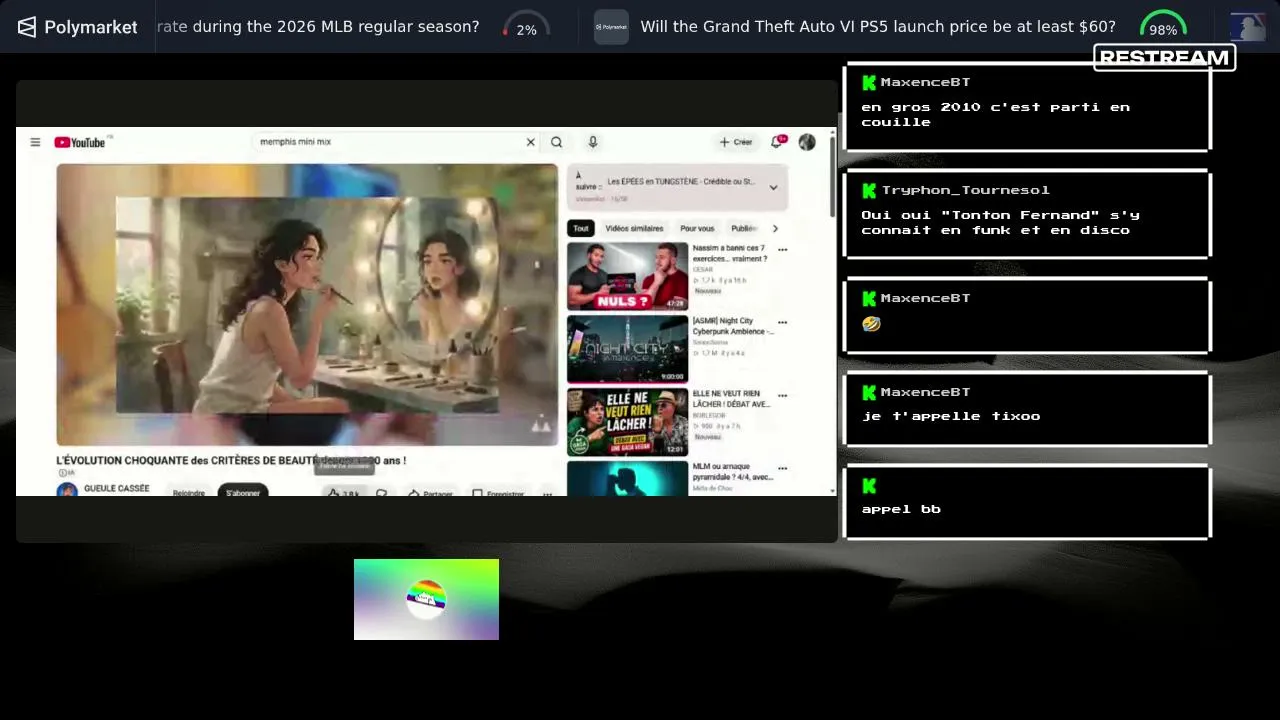The image size is (1280, 720).
Task: Open the 'ELLE NE VEUT RIEN LÂCHER' thumbnail
Action: (627, 422)
